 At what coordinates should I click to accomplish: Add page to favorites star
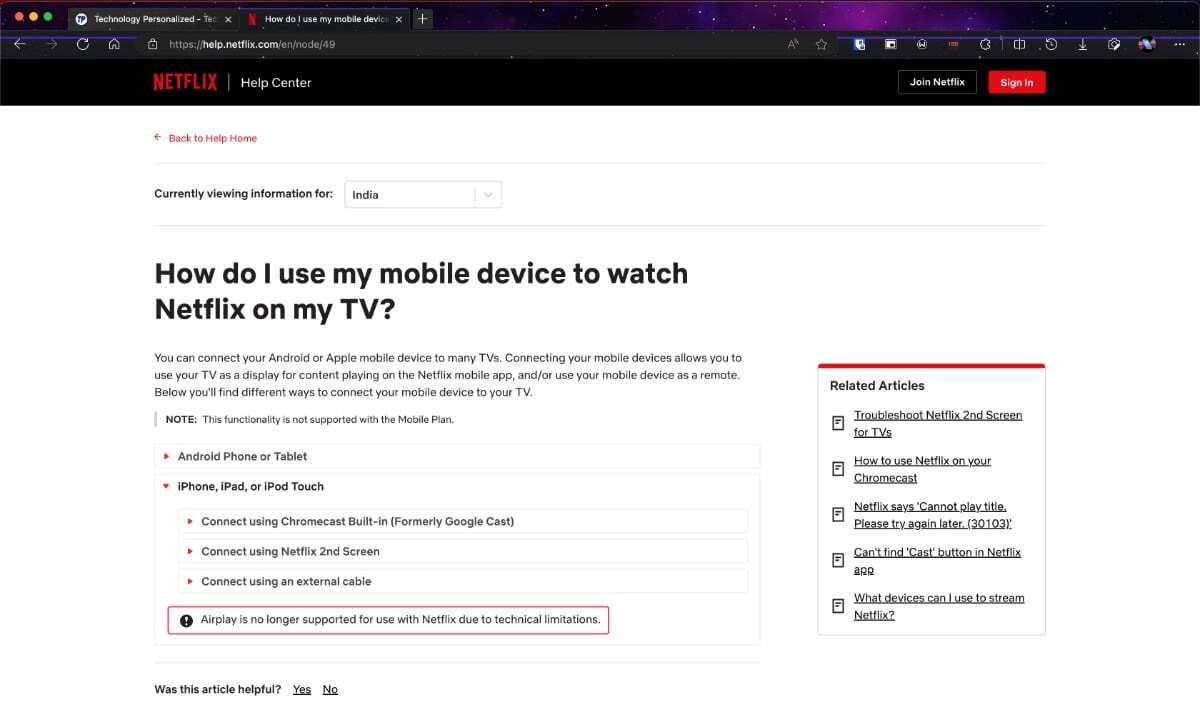[821, 44]
